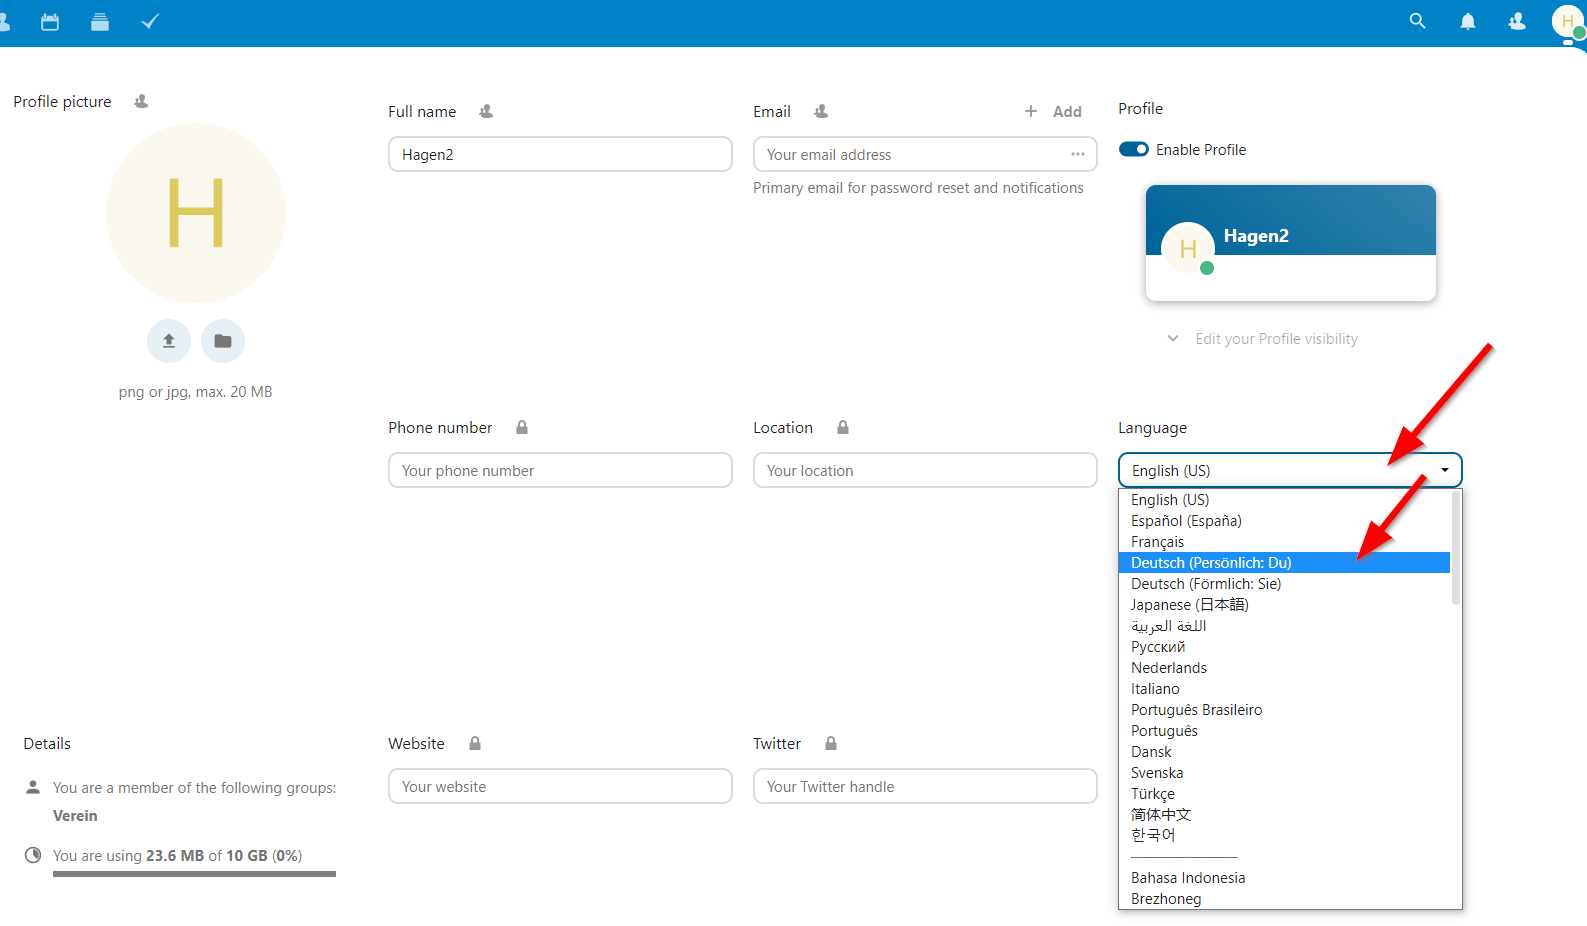The image size is (1587, 926).
Task: Add an additional email address
Action: [x=1053, y=111]
